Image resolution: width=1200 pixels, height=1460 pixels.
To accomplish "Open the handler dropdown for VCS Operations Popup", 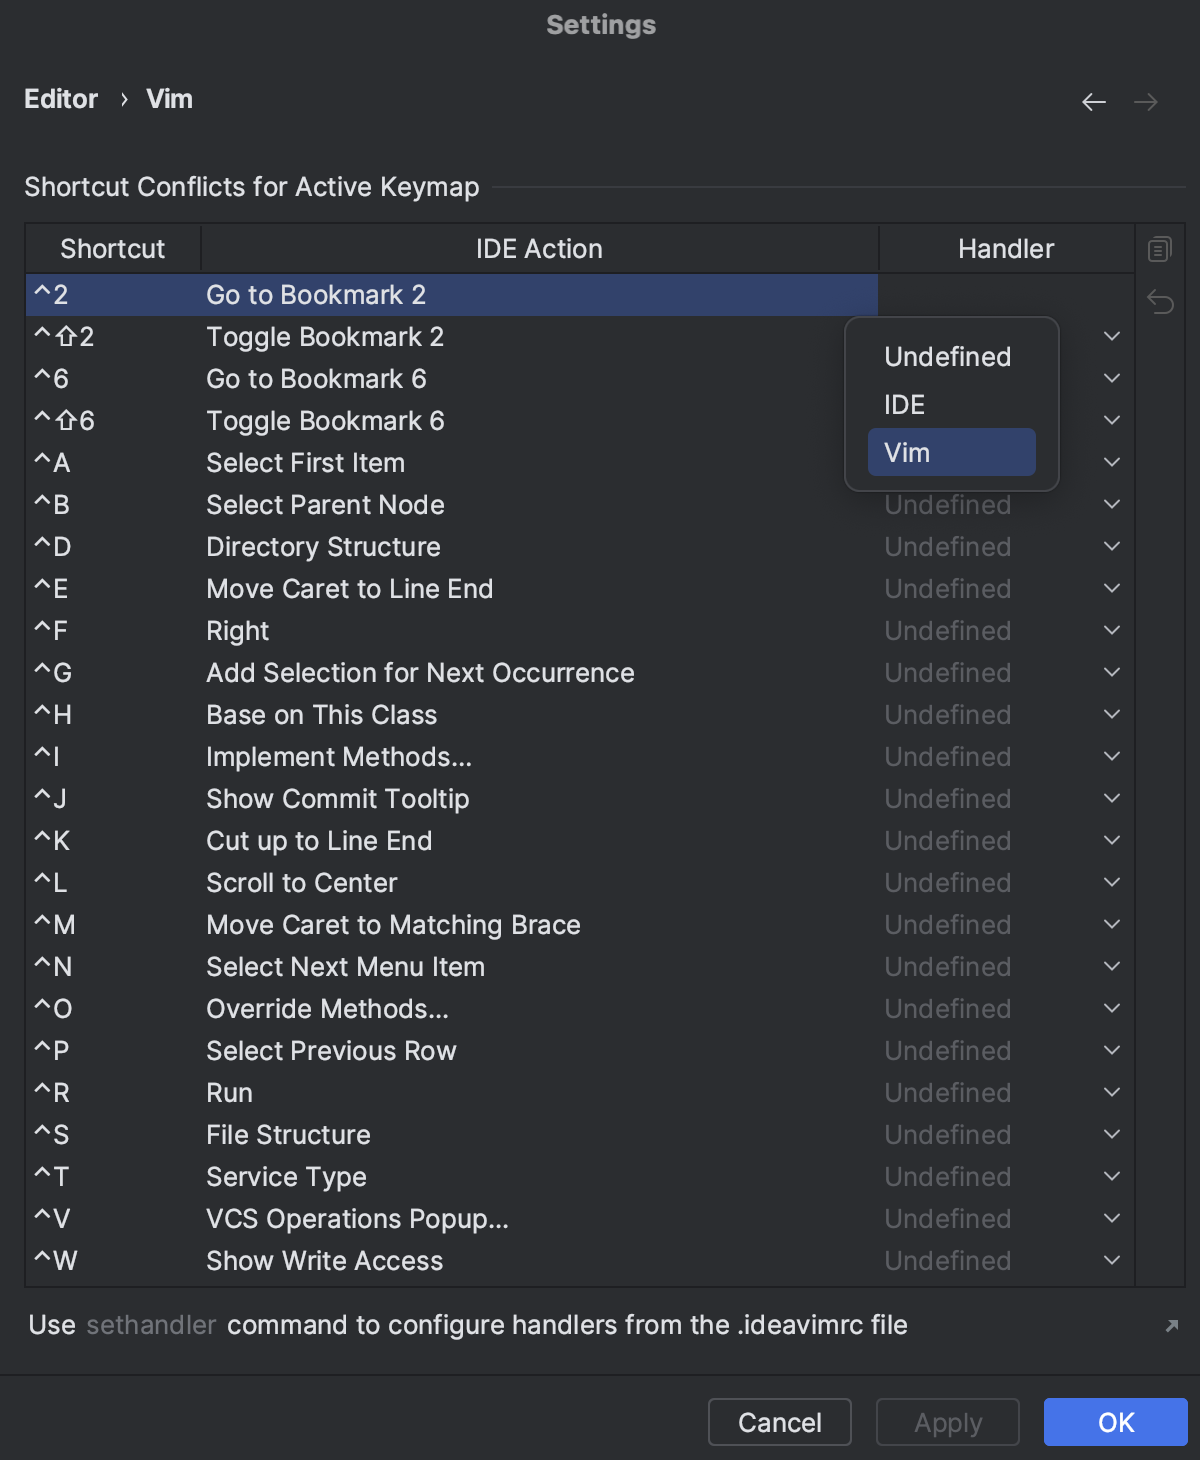I will [1111, 1217].
